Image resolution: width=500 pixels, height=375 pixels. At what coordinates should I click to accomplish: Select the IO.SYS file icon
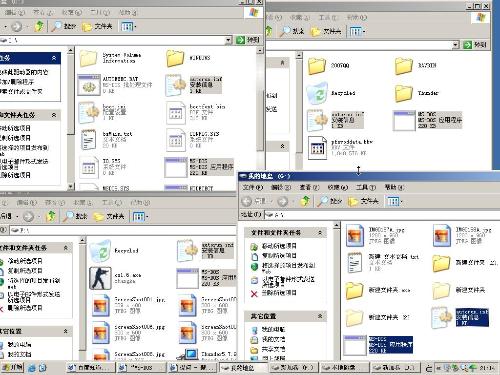coord(89,167)
